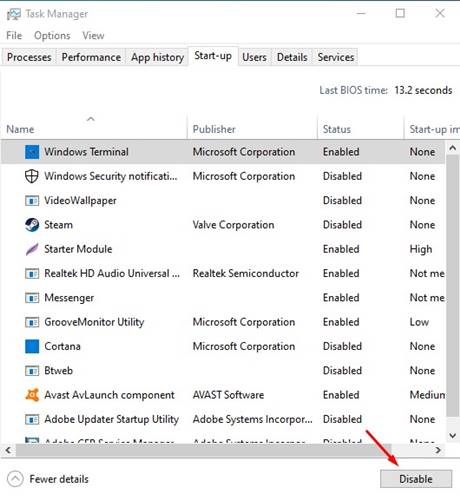The image size is (460, 500).
Task: Collapse view with Fewer details arrow
Action: [x=15, y=479]
